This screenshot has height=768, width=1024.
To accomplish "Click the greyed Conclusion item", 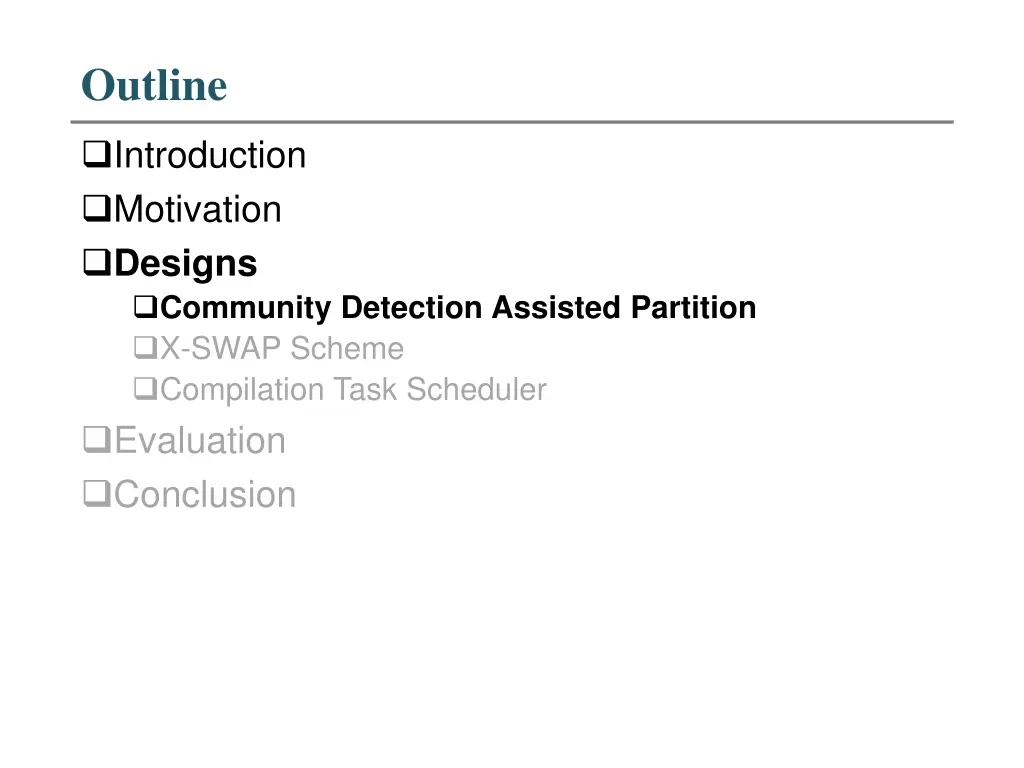I will point(205,494).
